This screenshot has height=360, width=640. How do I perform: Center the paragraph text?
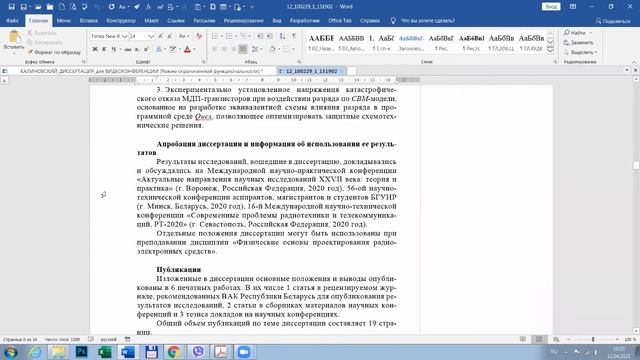click(x=224, y=49)
